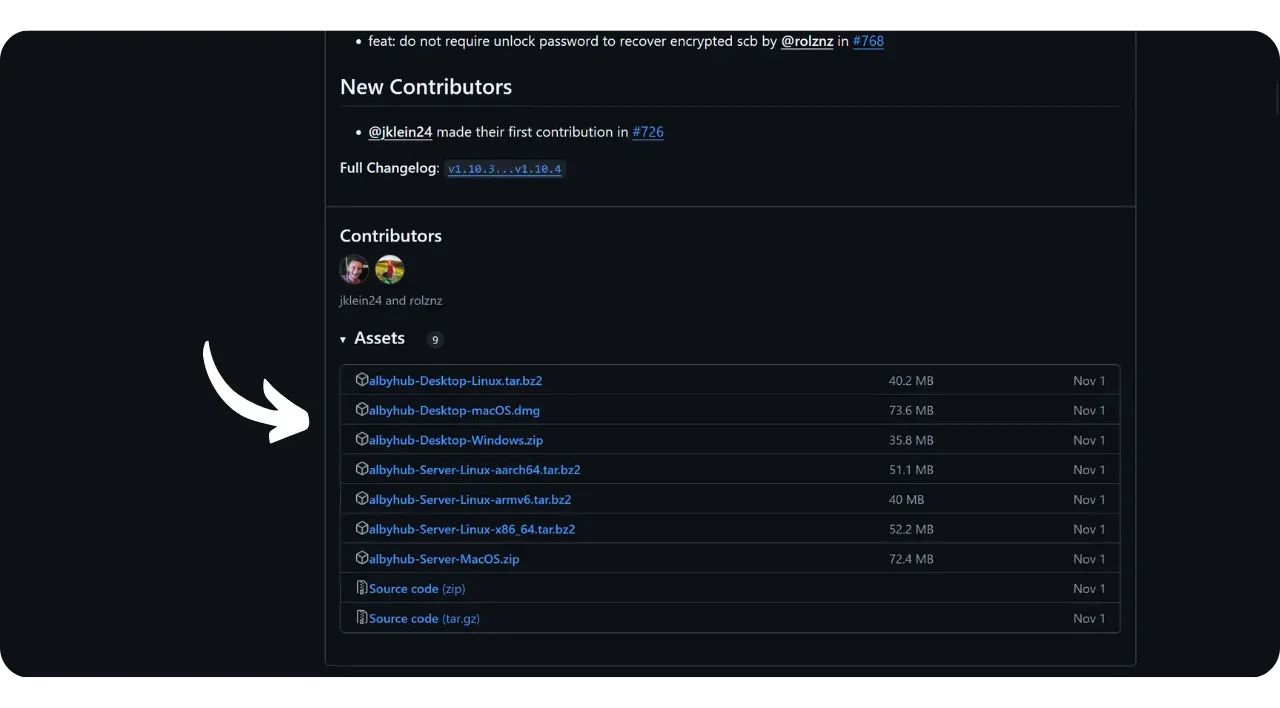1280x708 pixels.
Task: Open jklein24's contributor avatar
Action: click(x=354, y=269)
